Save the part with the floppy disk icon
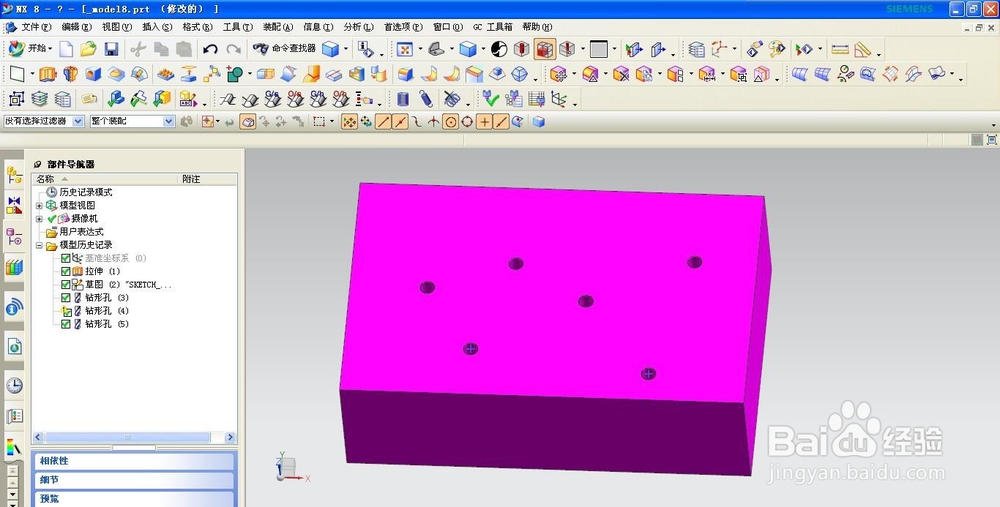The width and height of the screenshot is (1000, 507). click(x=111, y=49)
